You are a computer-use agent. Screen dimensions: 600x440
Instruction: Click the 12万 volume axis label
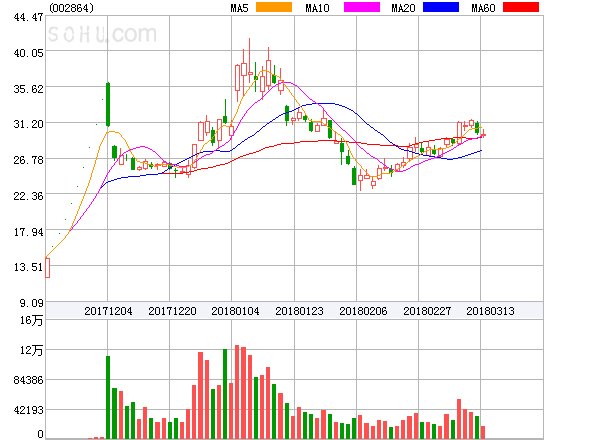click(x=31, y=350)
